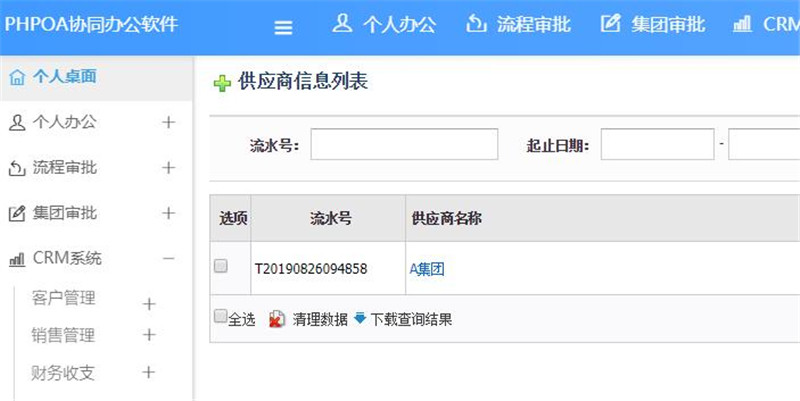800x401 pixels.
Task: Open 流程审批 in top navigation
Action: coord(534,24)
